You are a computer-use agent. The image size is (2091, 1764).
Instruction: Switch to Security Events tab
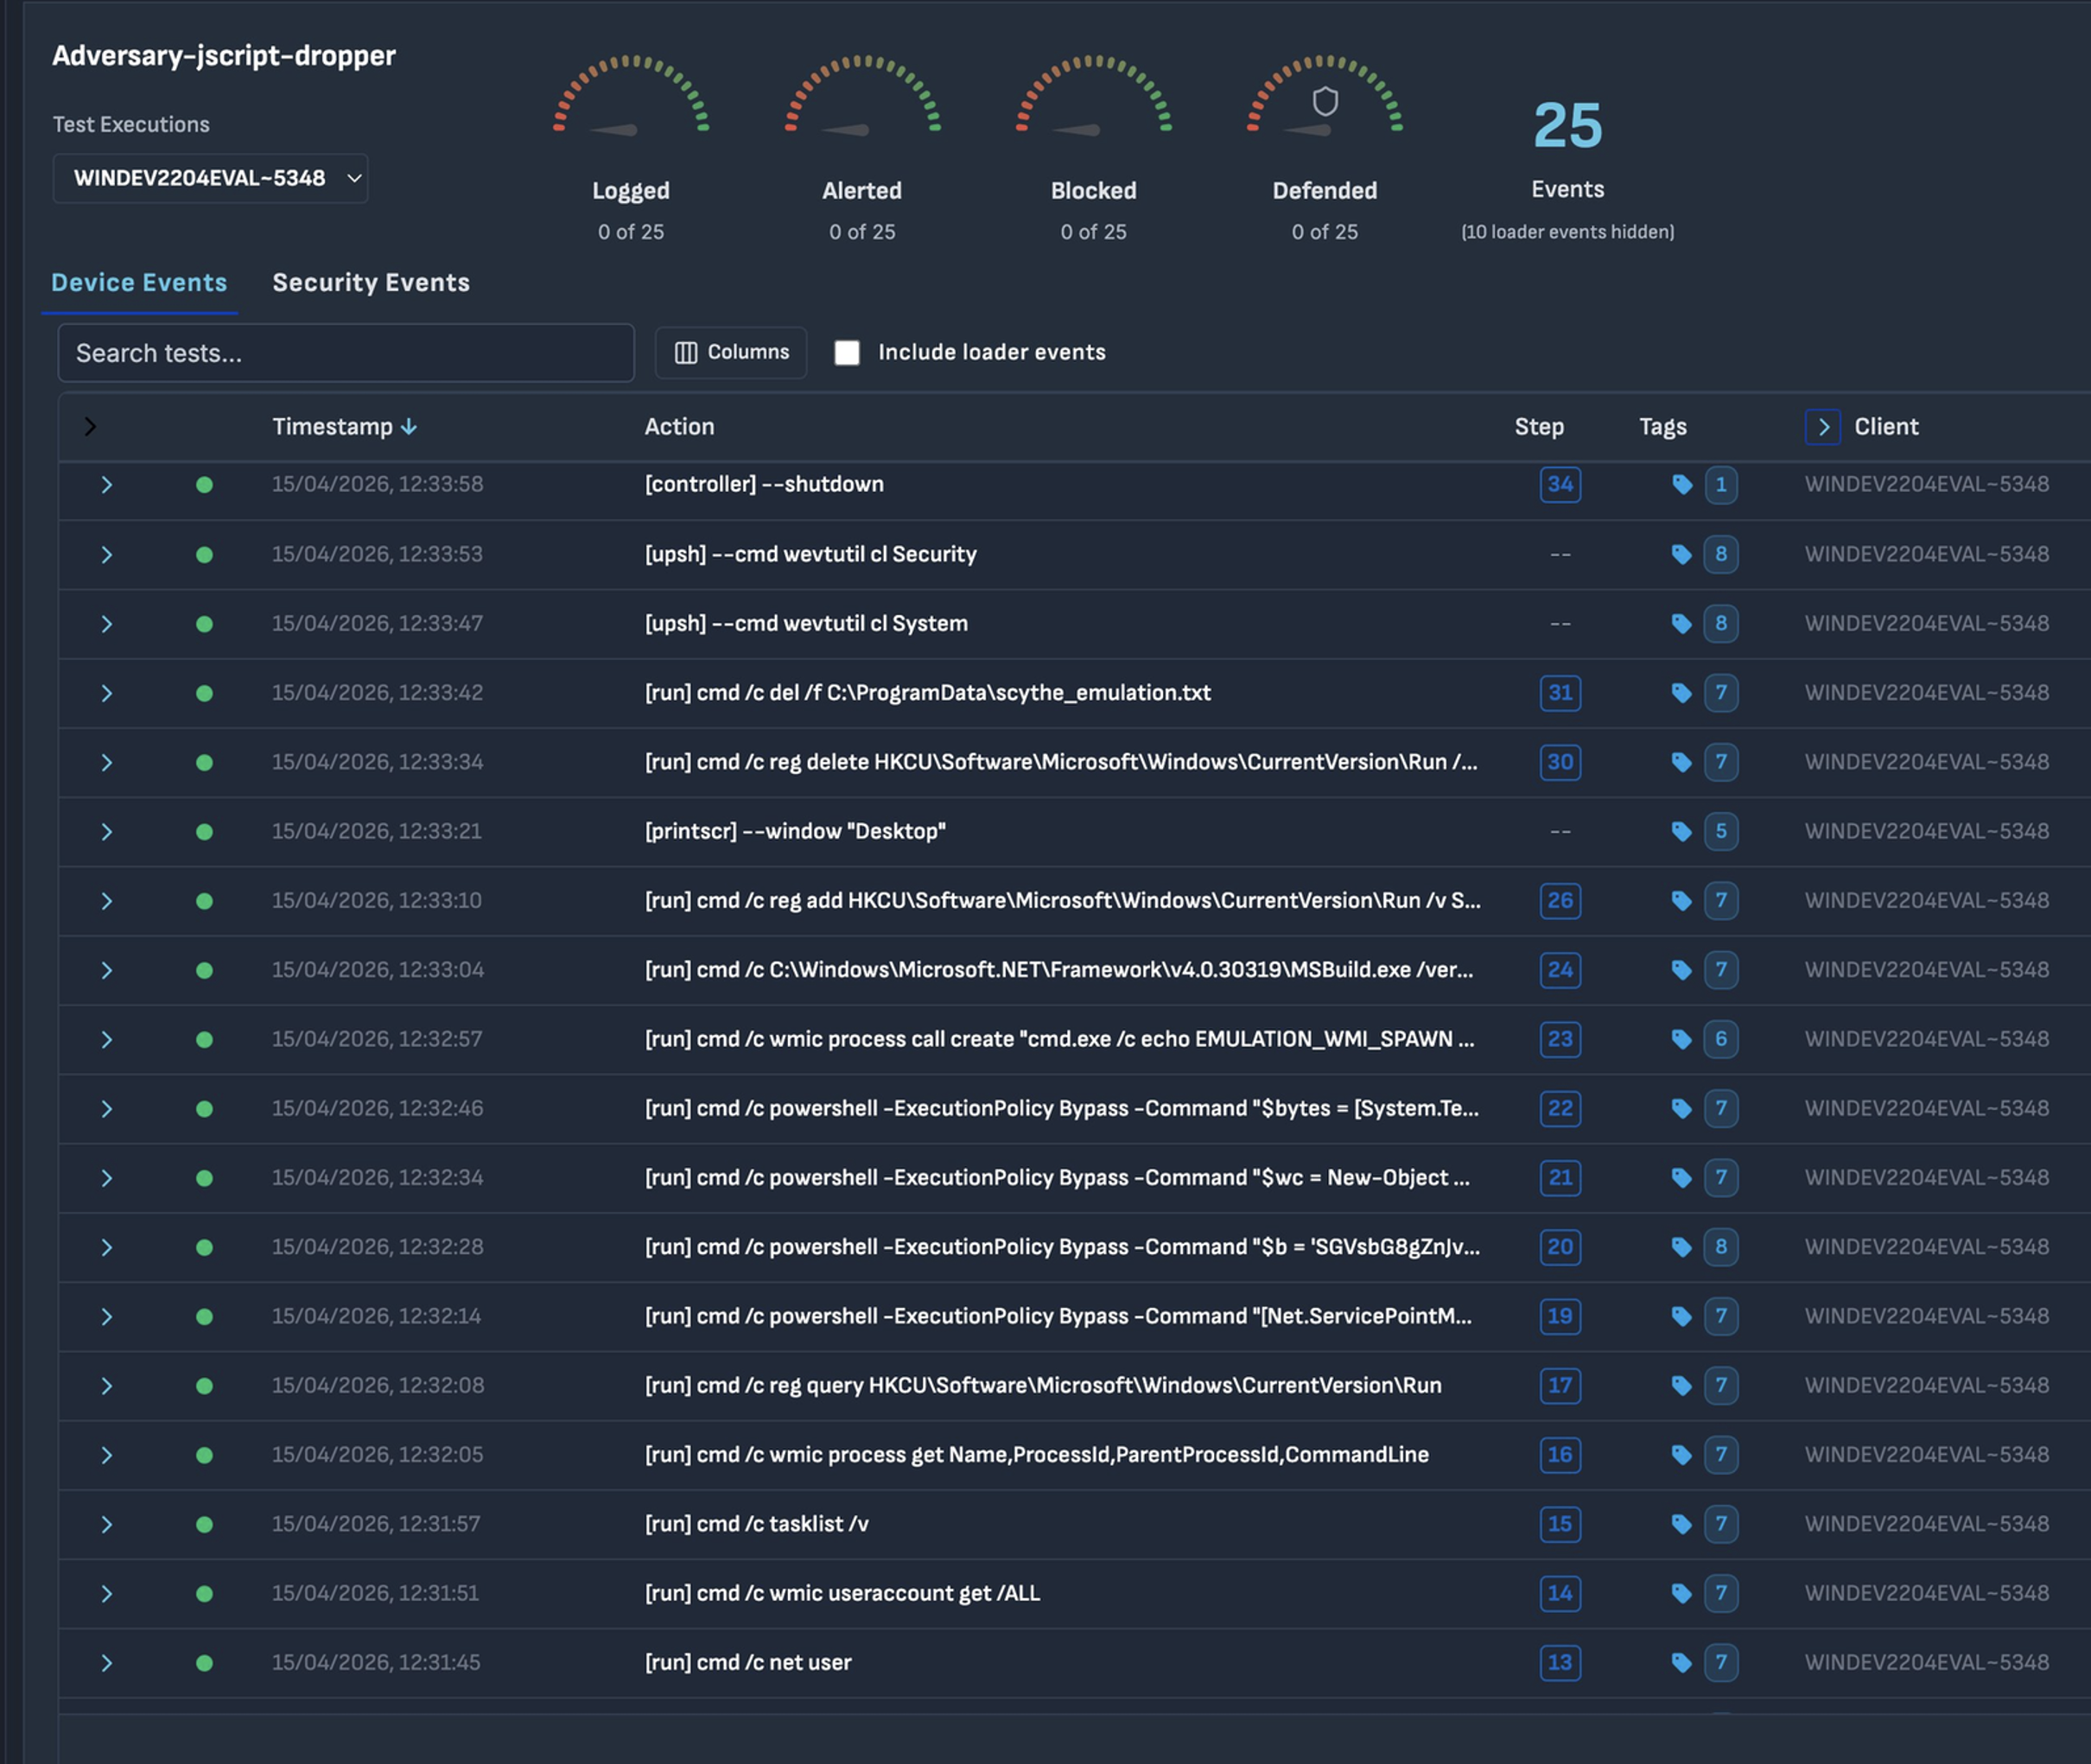pos(370,283)
